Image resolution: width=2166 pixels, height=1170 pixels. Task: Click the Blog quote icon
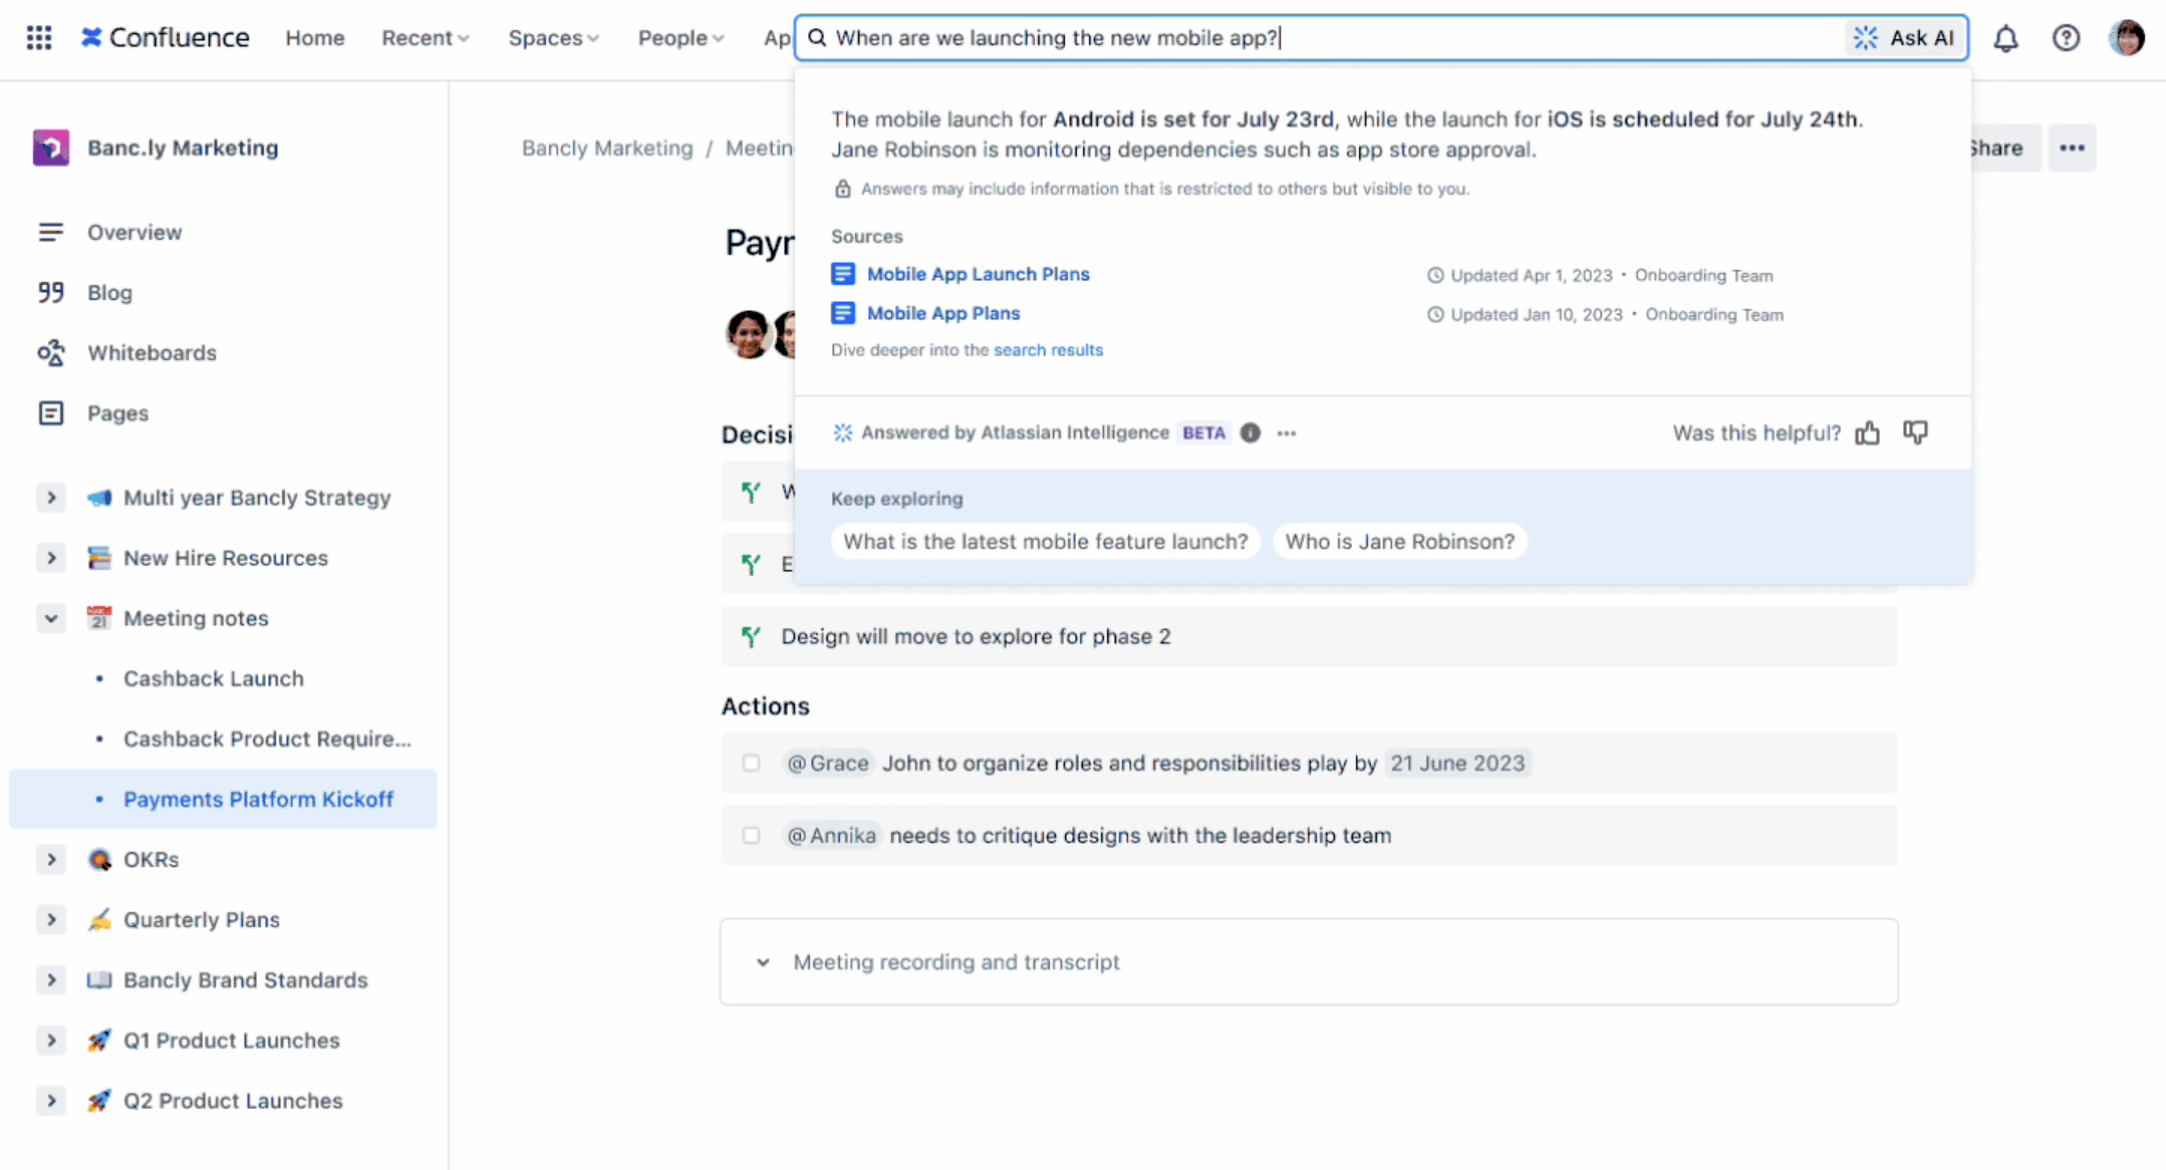point(51,292)
